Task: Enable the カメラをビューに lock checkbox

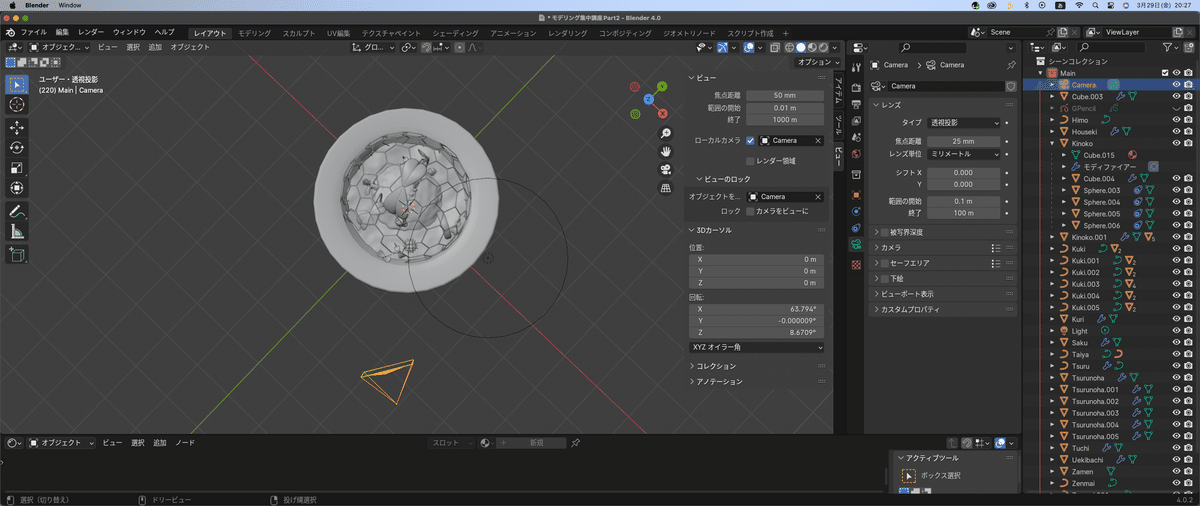Action: pyautogui.click(x=750, y=211)
